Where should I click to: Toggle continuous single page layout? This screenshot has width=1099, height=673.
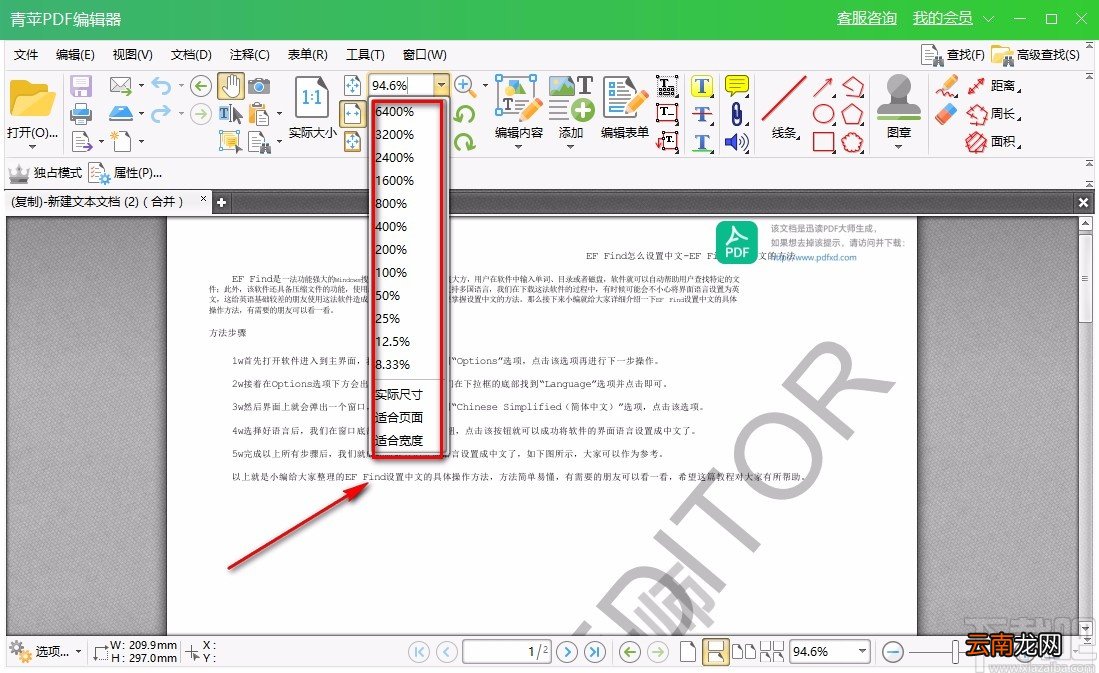click(716, 651)
